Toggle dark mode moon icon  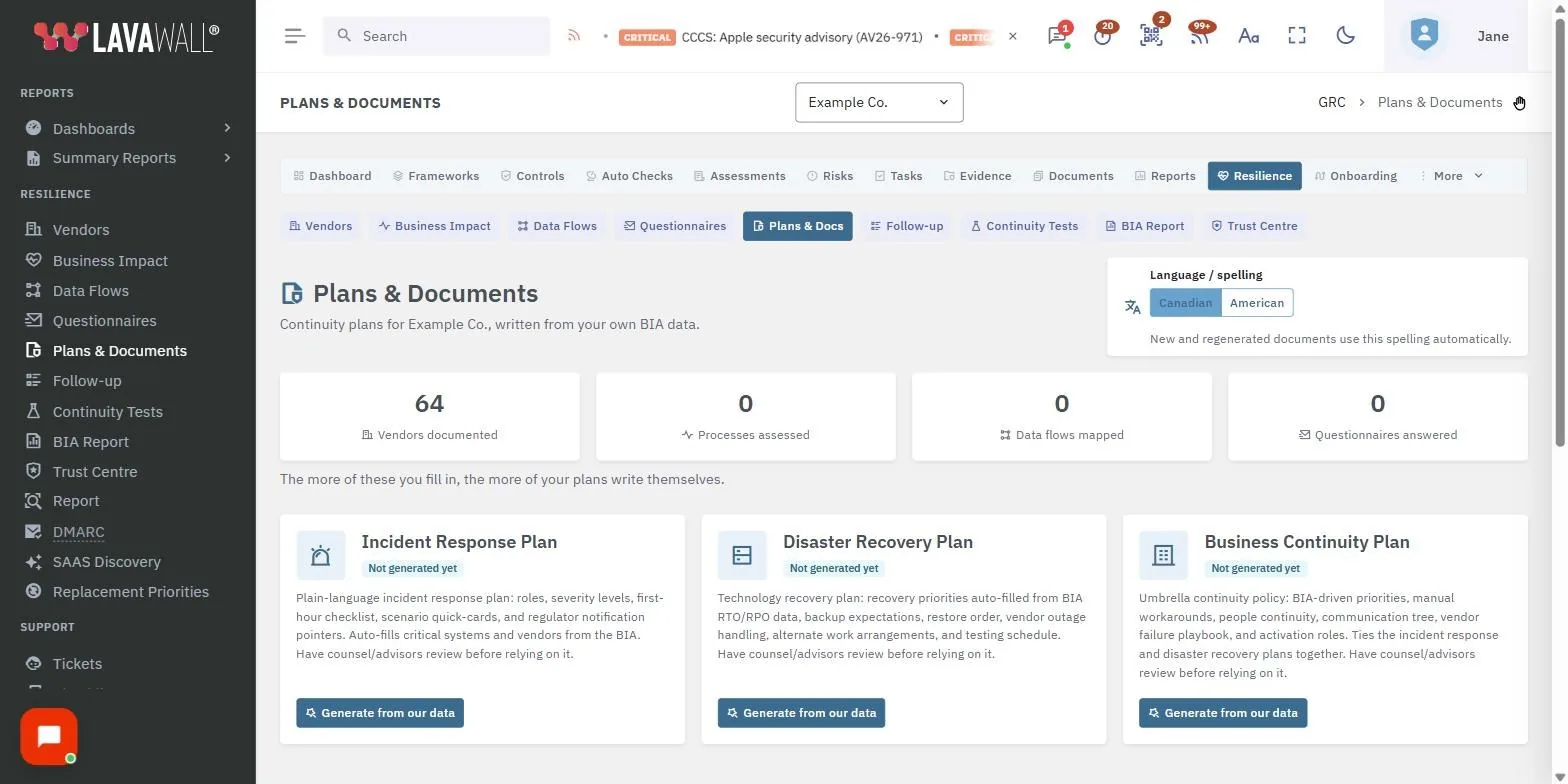coord(1346,36)
